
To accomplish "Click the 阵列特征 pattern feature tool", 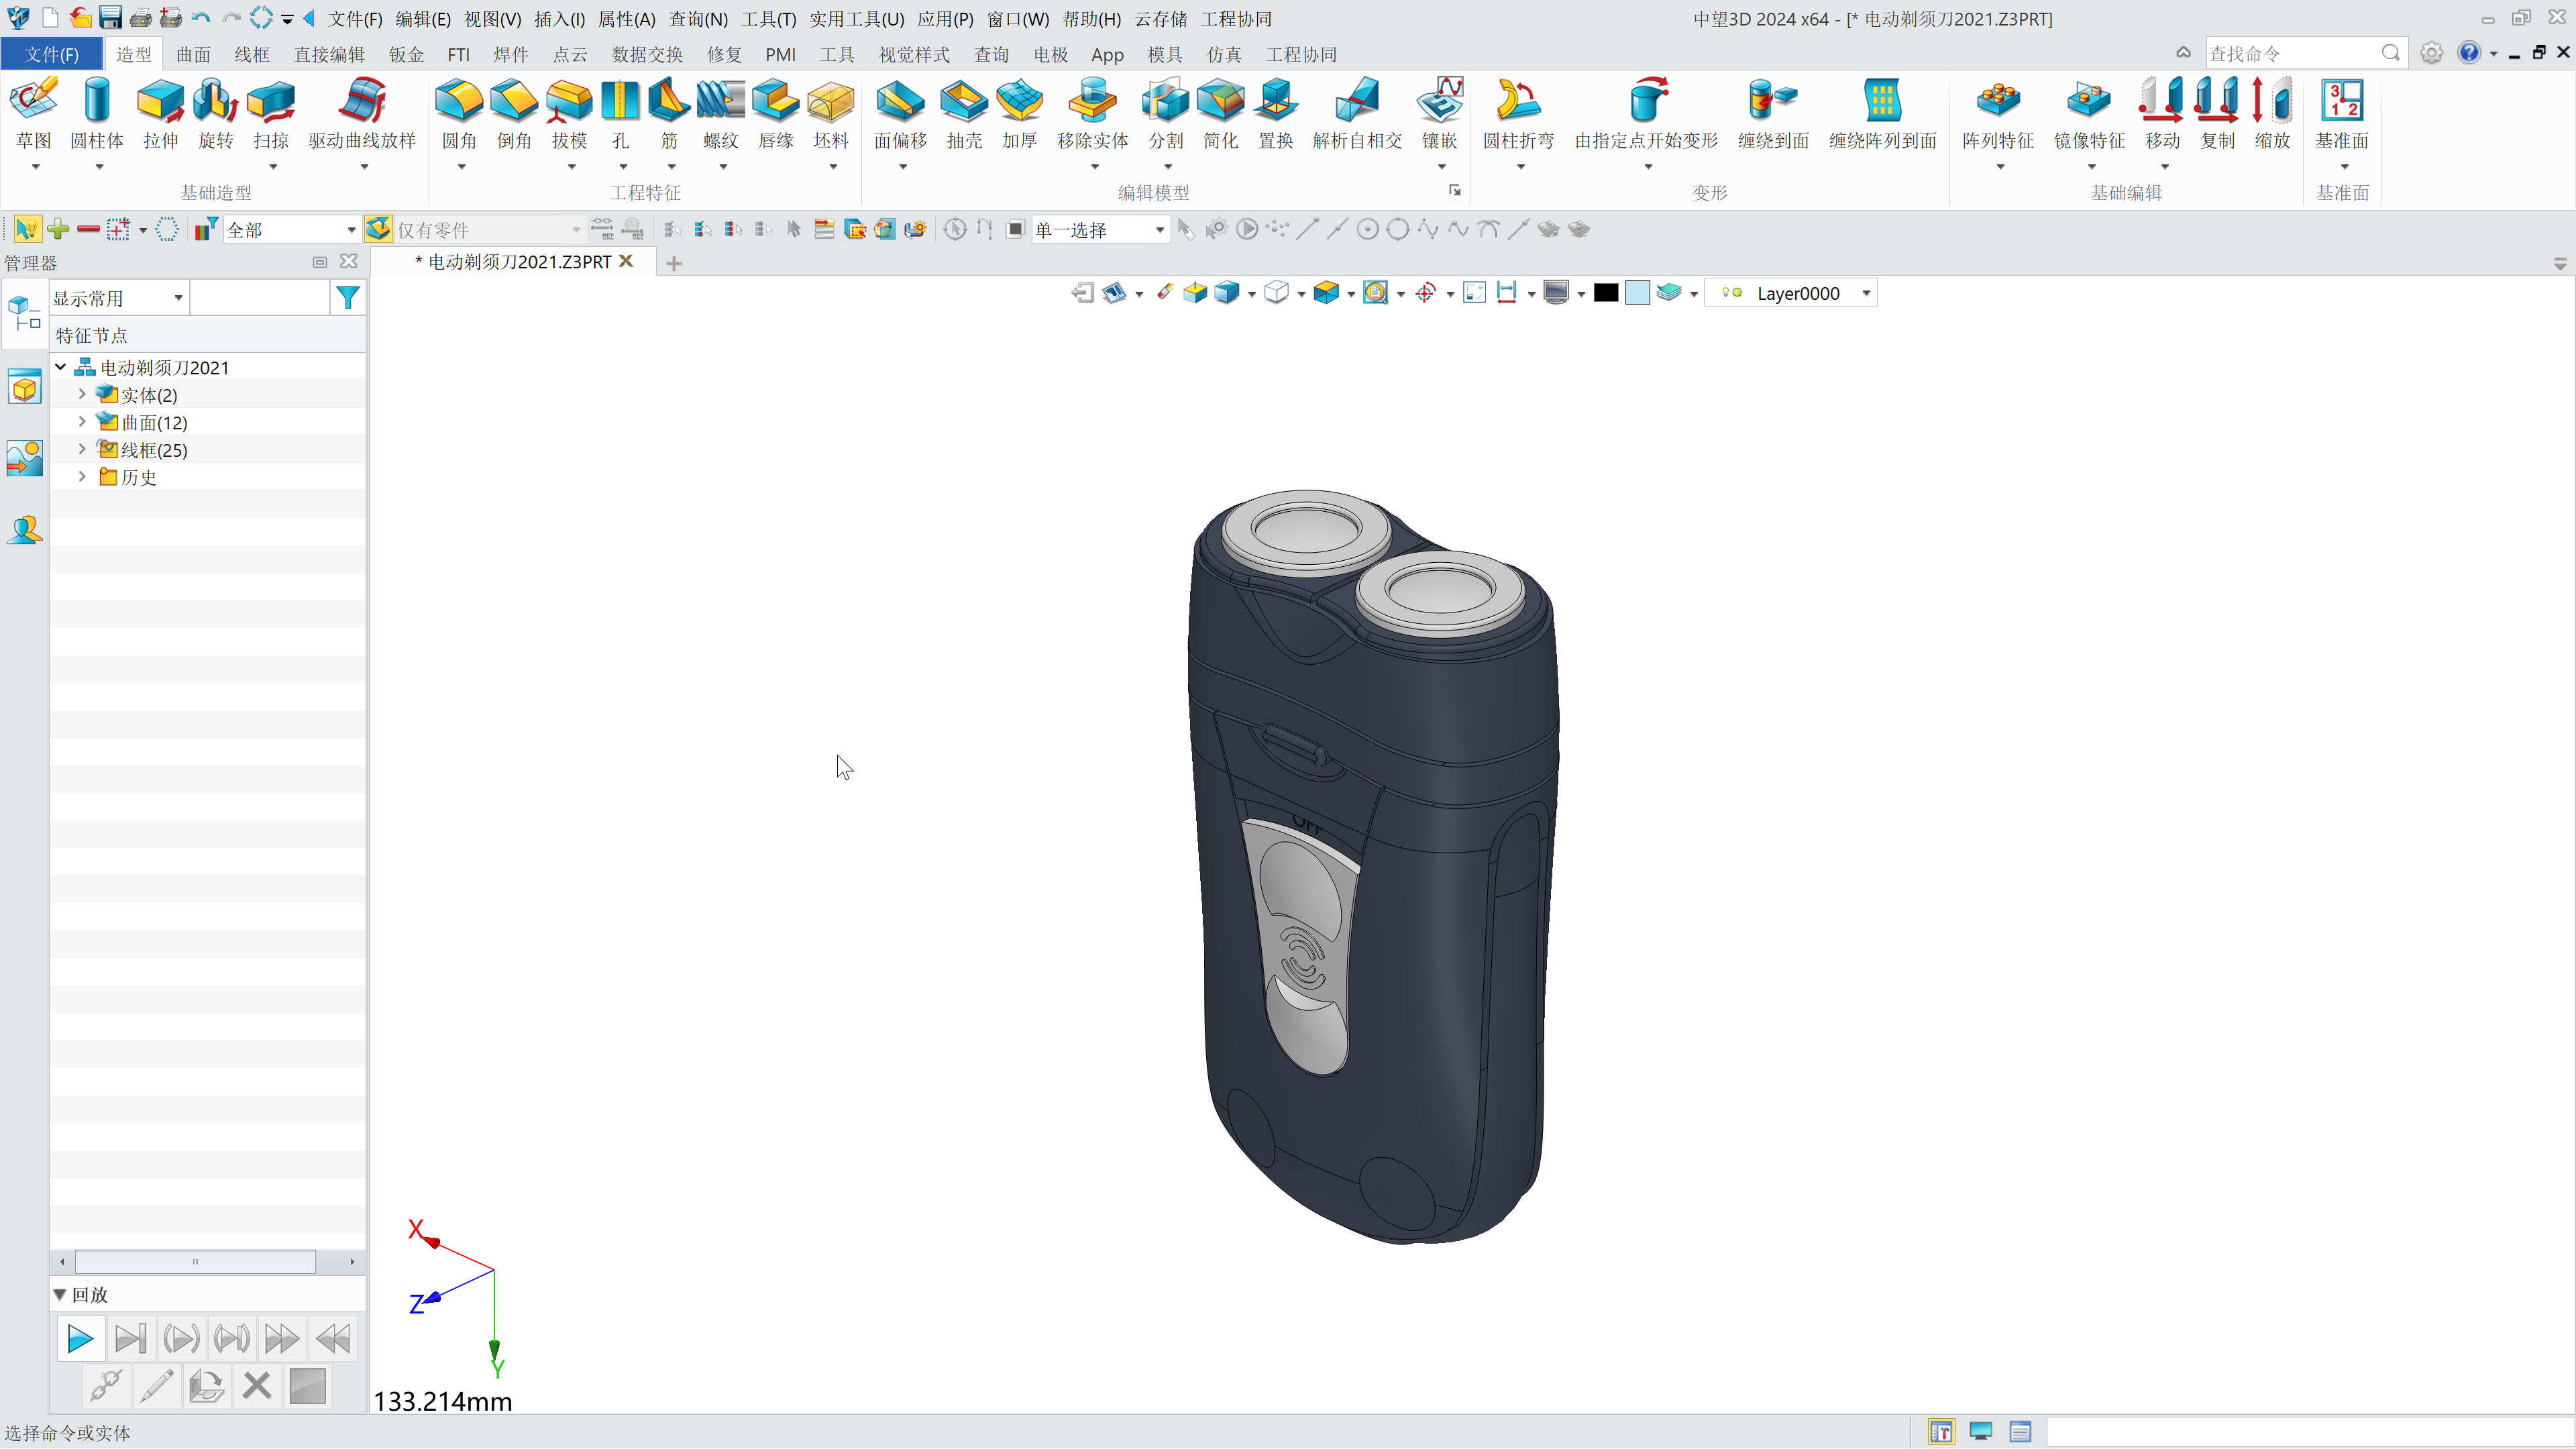I will coord(1997,114).
